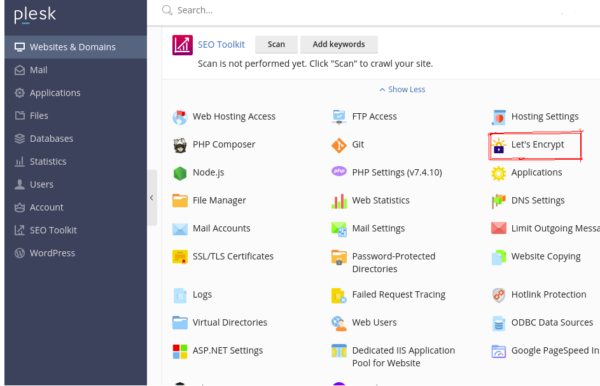Open File Manager folder icon

179,200
